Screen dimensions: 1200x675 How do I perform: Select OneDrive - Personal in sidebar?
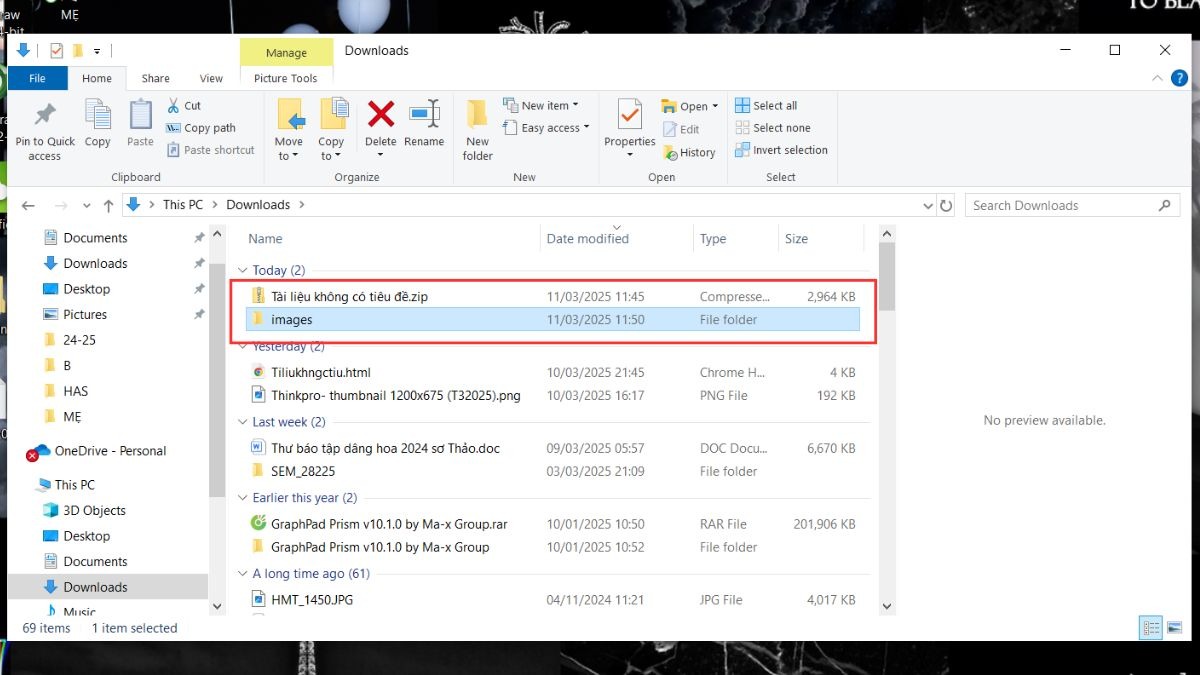tap(110, 451)
